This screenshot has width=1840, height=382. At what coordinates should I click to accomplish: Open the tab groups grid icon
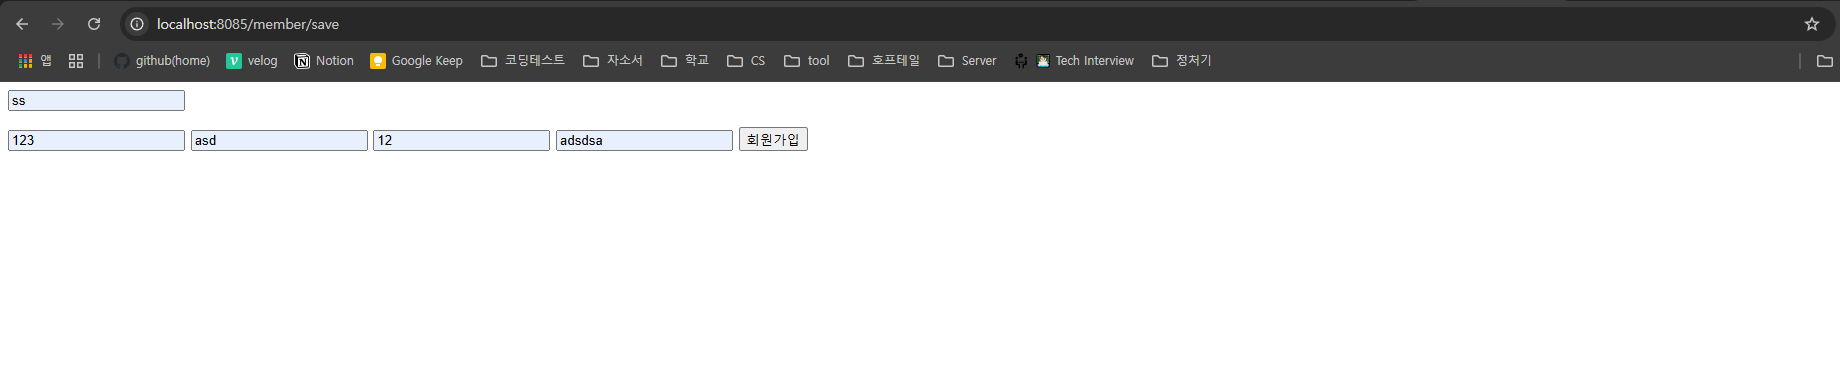pos(76,61)
